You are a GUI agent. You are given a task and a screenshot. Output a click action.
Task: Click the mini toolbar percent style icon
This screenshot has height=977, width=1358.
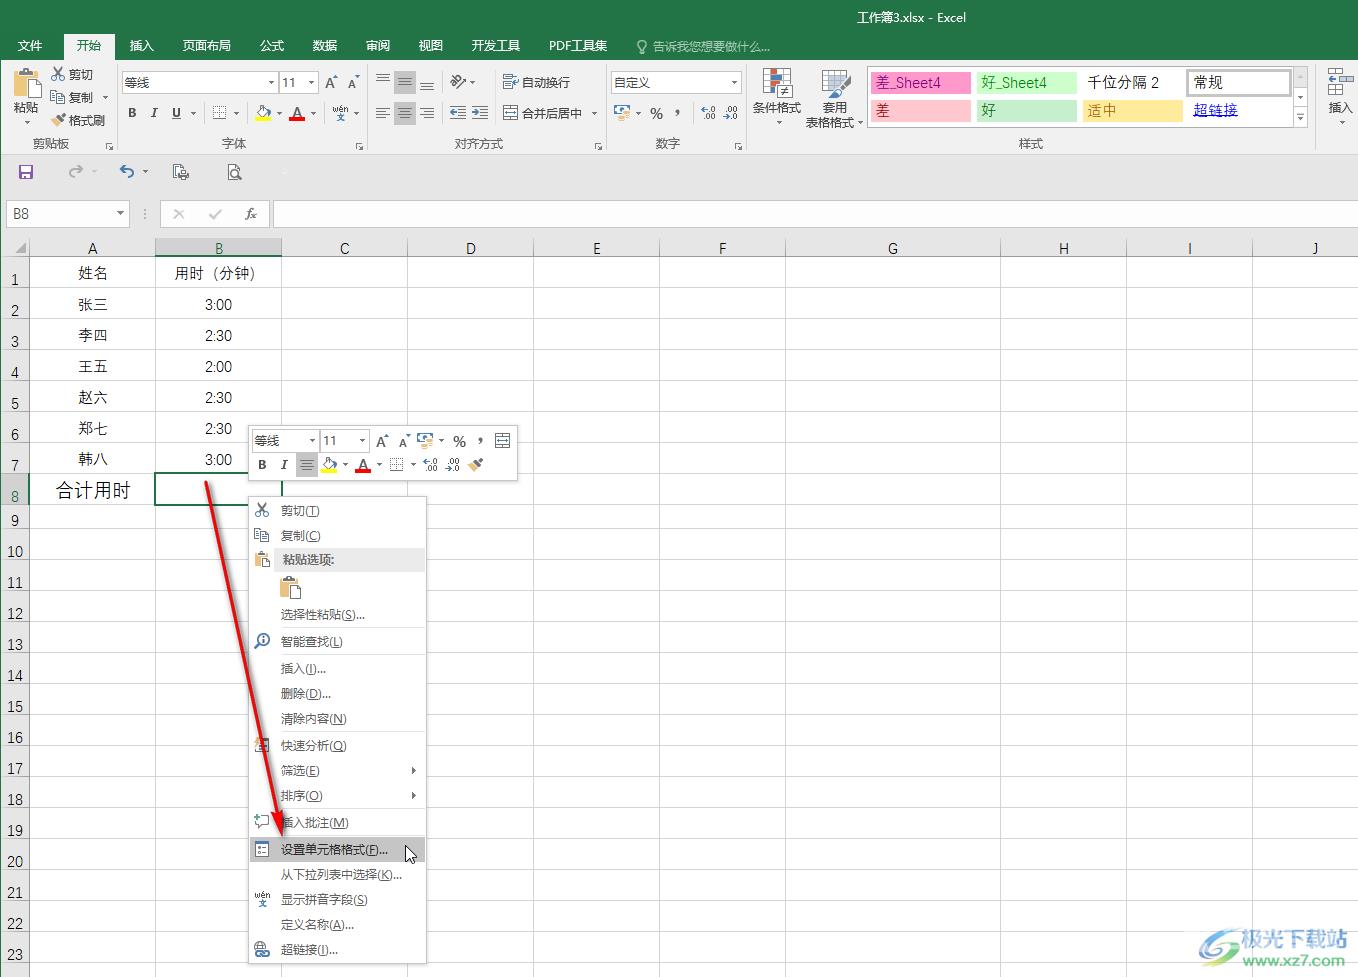pyautogui.click(x=459, y=441)
